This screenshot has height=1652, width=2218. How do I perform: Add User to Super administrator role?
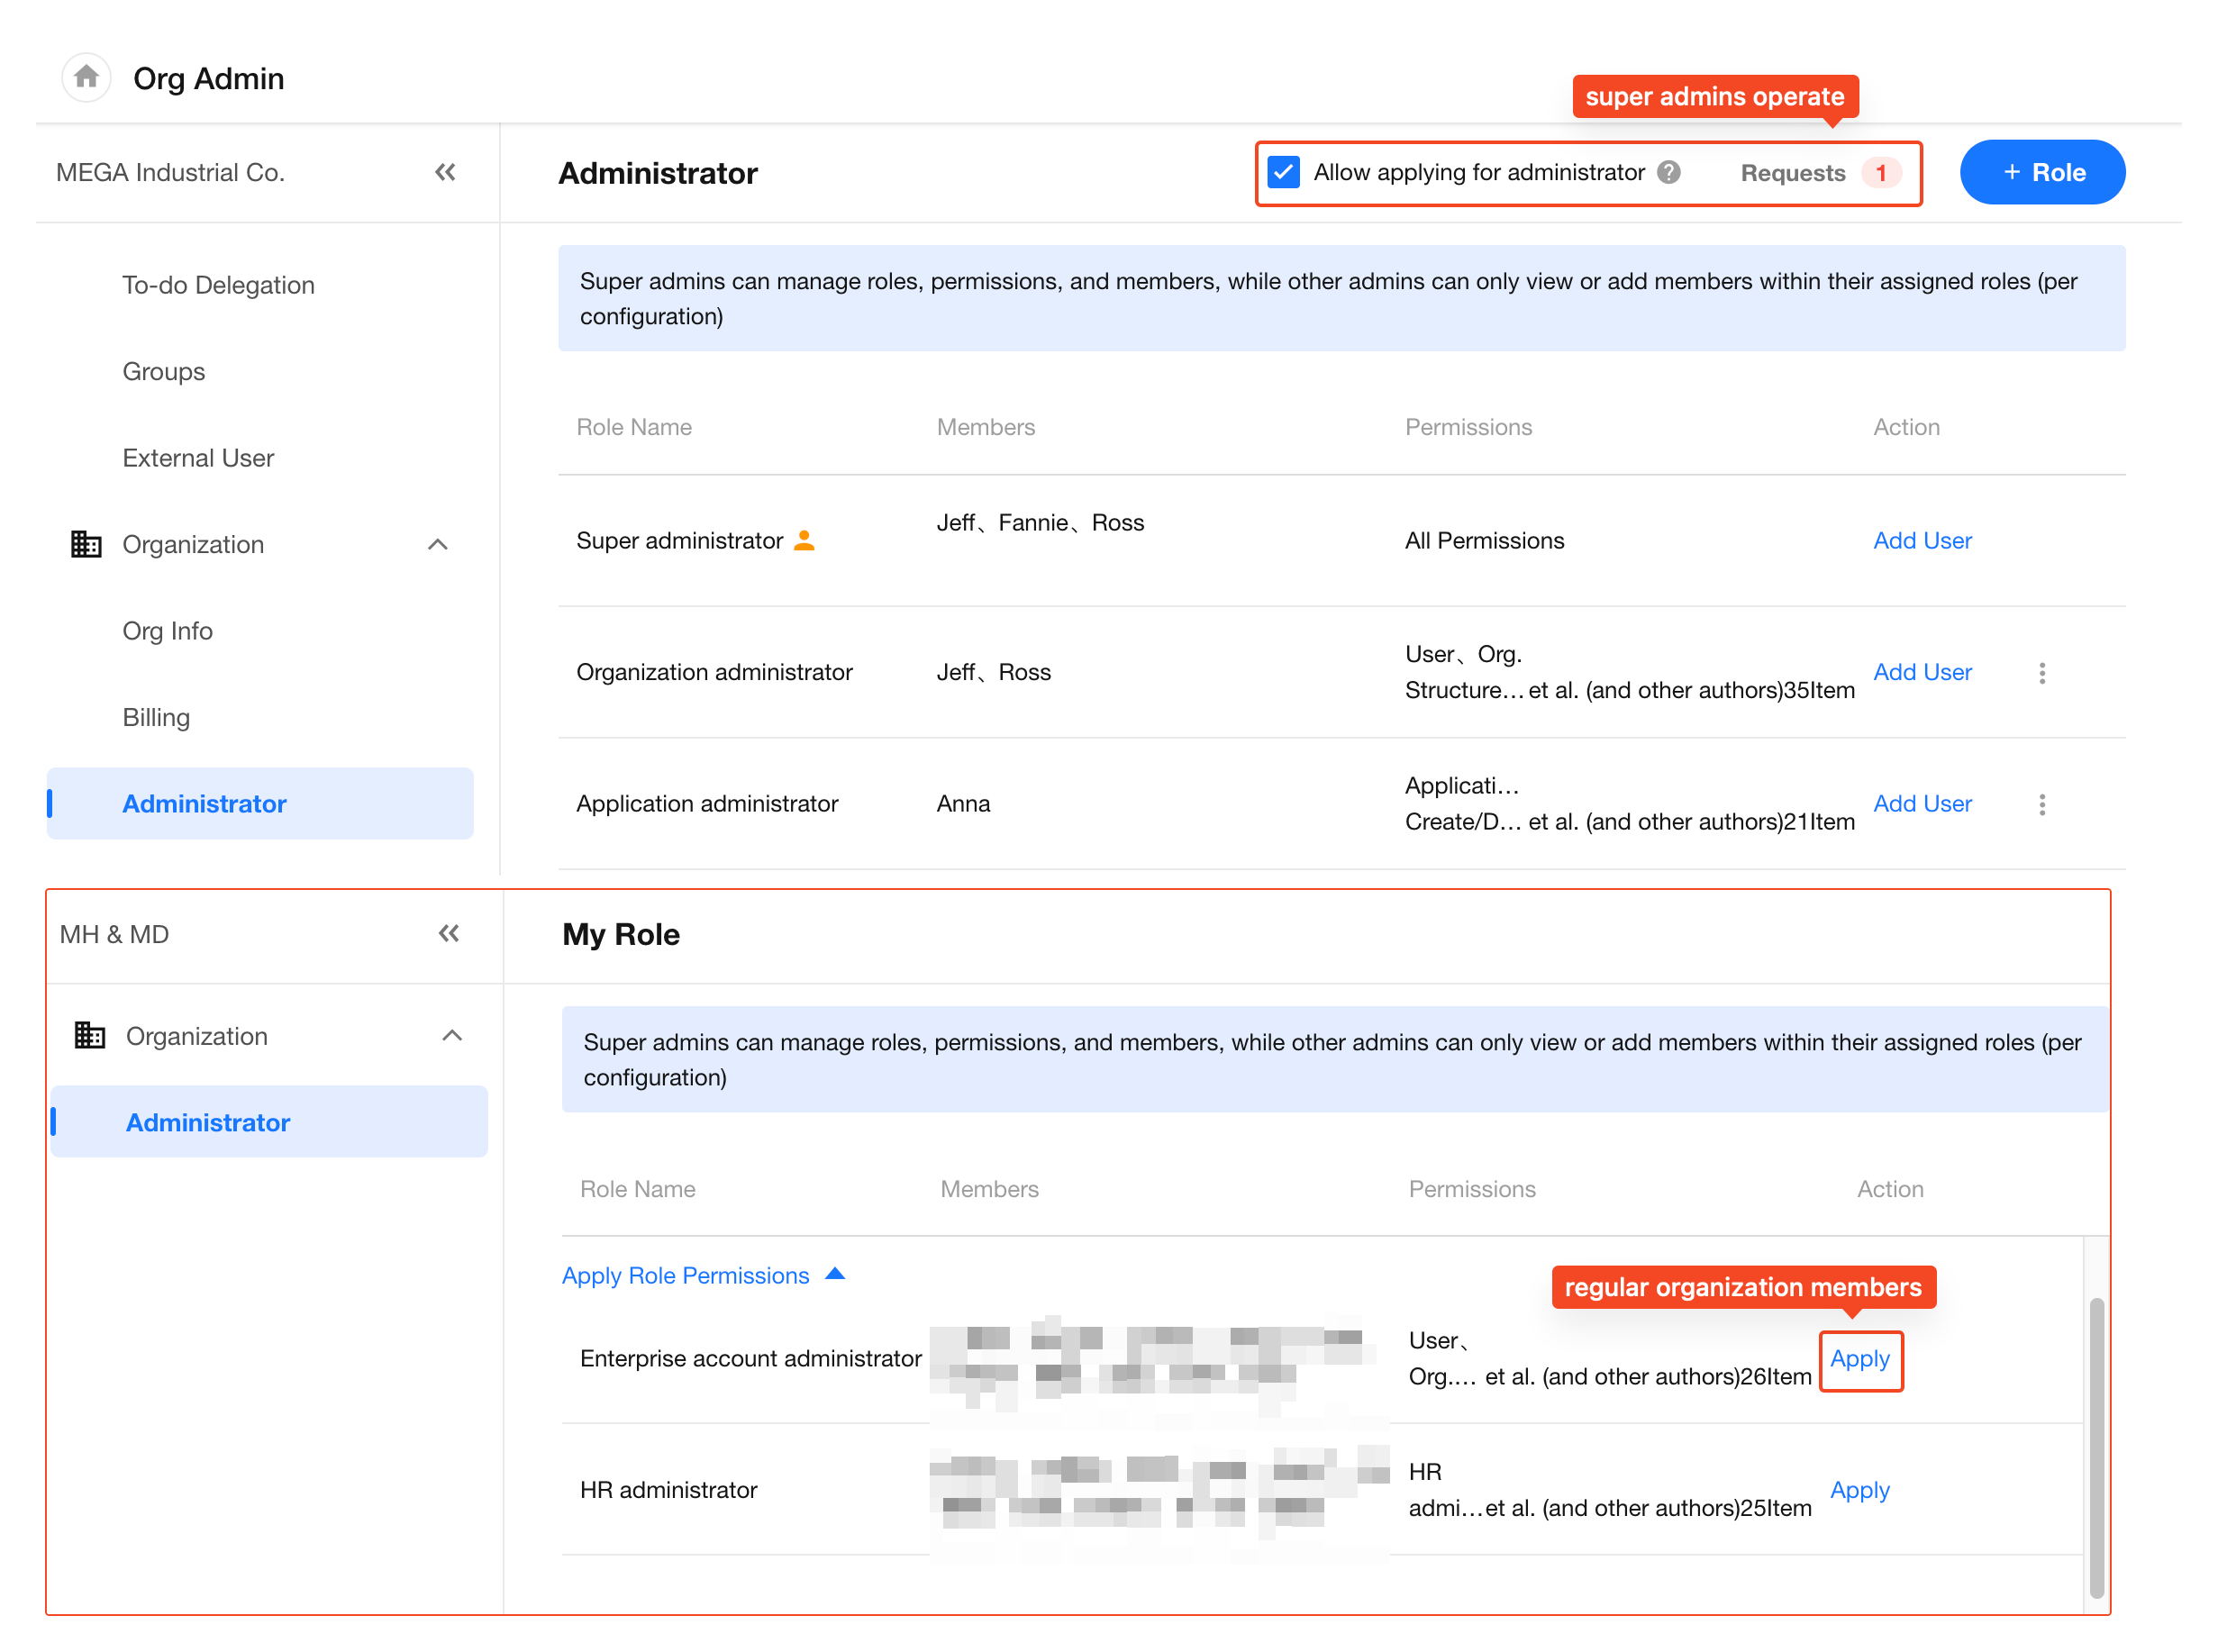click(x=1921, y=541)
